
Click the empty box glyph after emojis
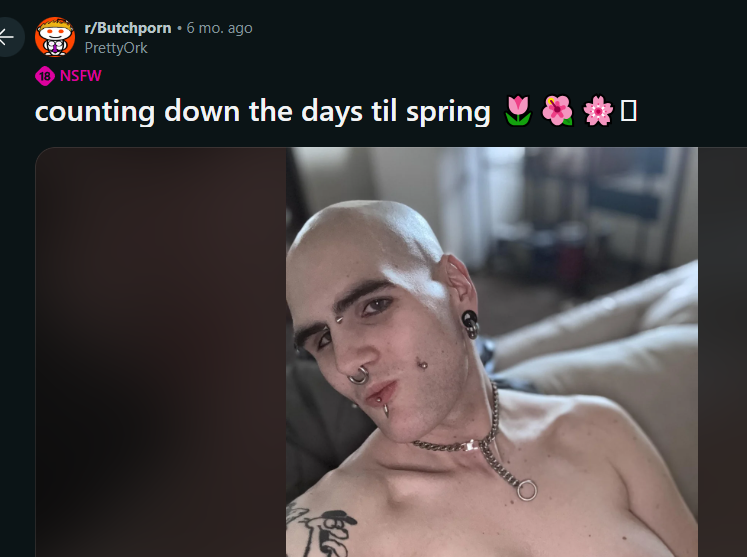628,111
